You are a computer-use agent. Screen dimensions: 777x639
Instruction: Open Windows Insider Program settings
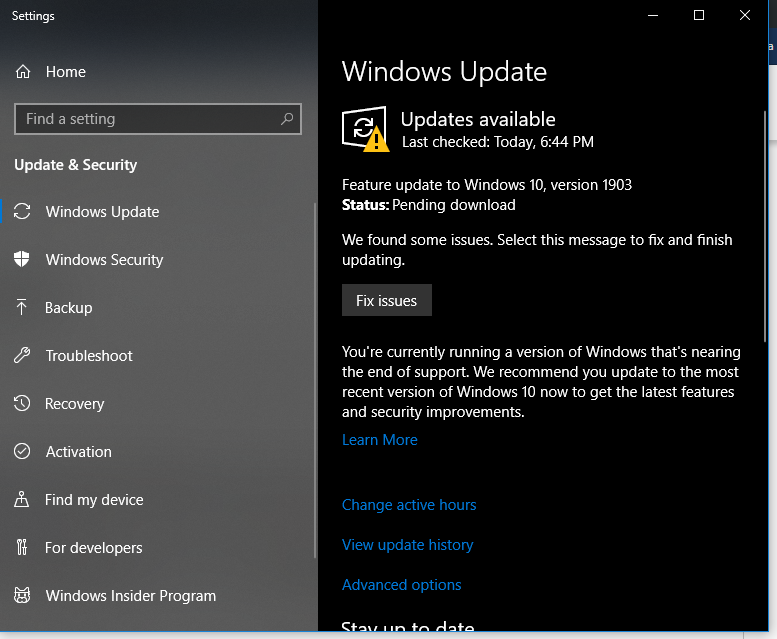tap(159, 596)
